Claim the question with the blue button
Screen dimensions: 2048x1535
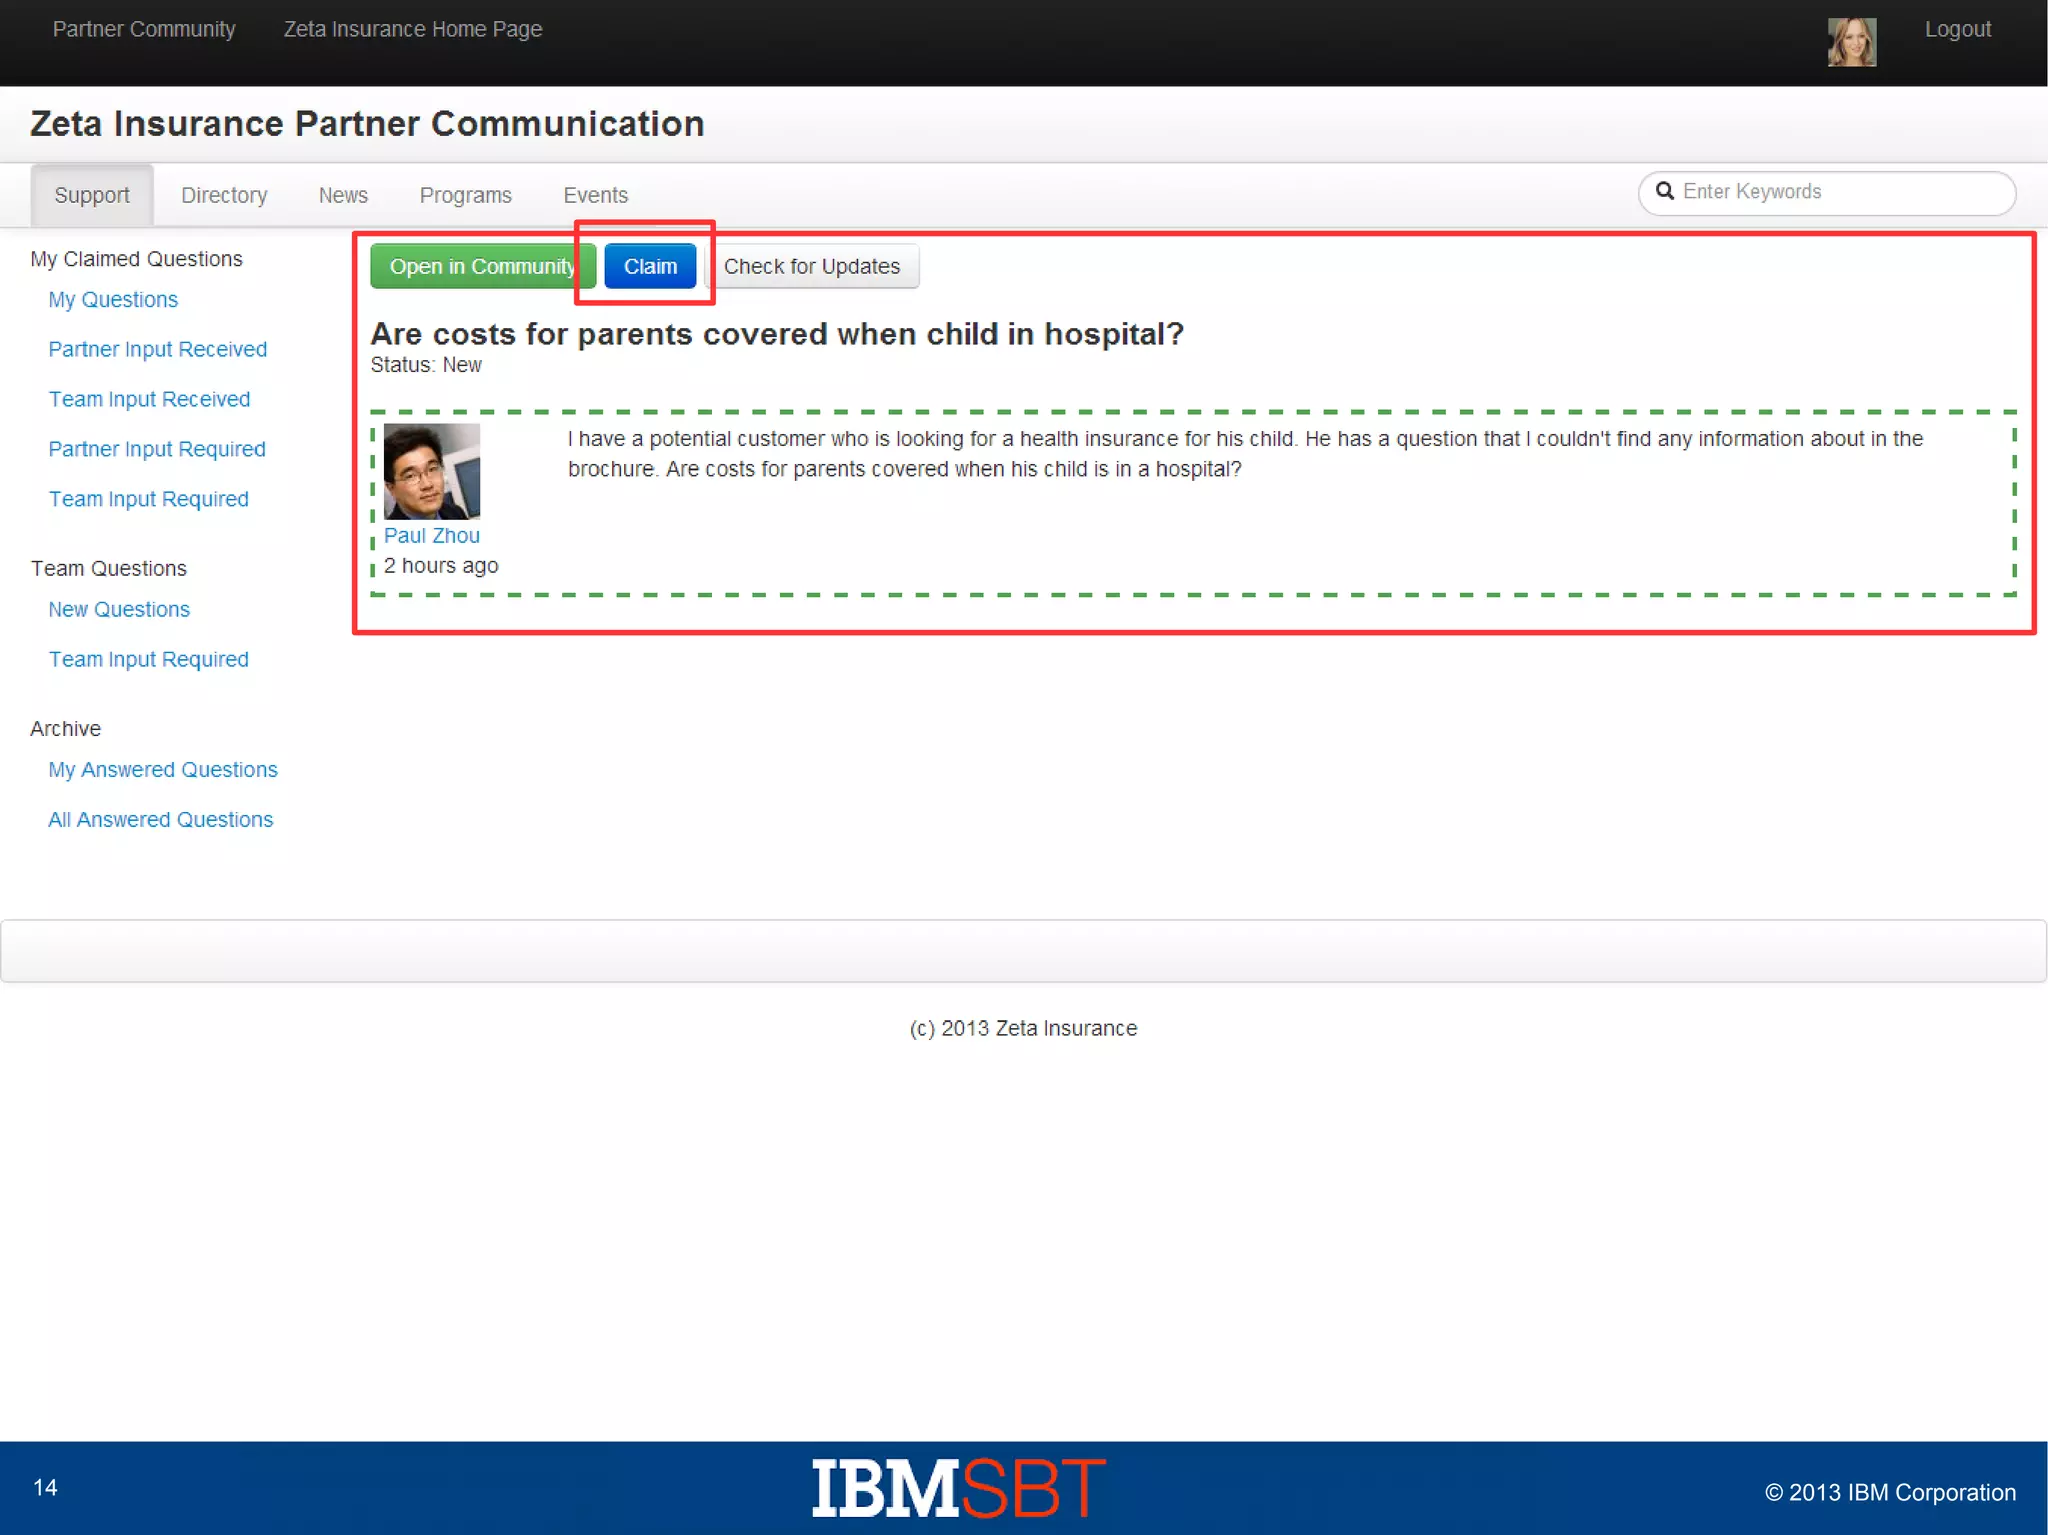coord(650,266)
